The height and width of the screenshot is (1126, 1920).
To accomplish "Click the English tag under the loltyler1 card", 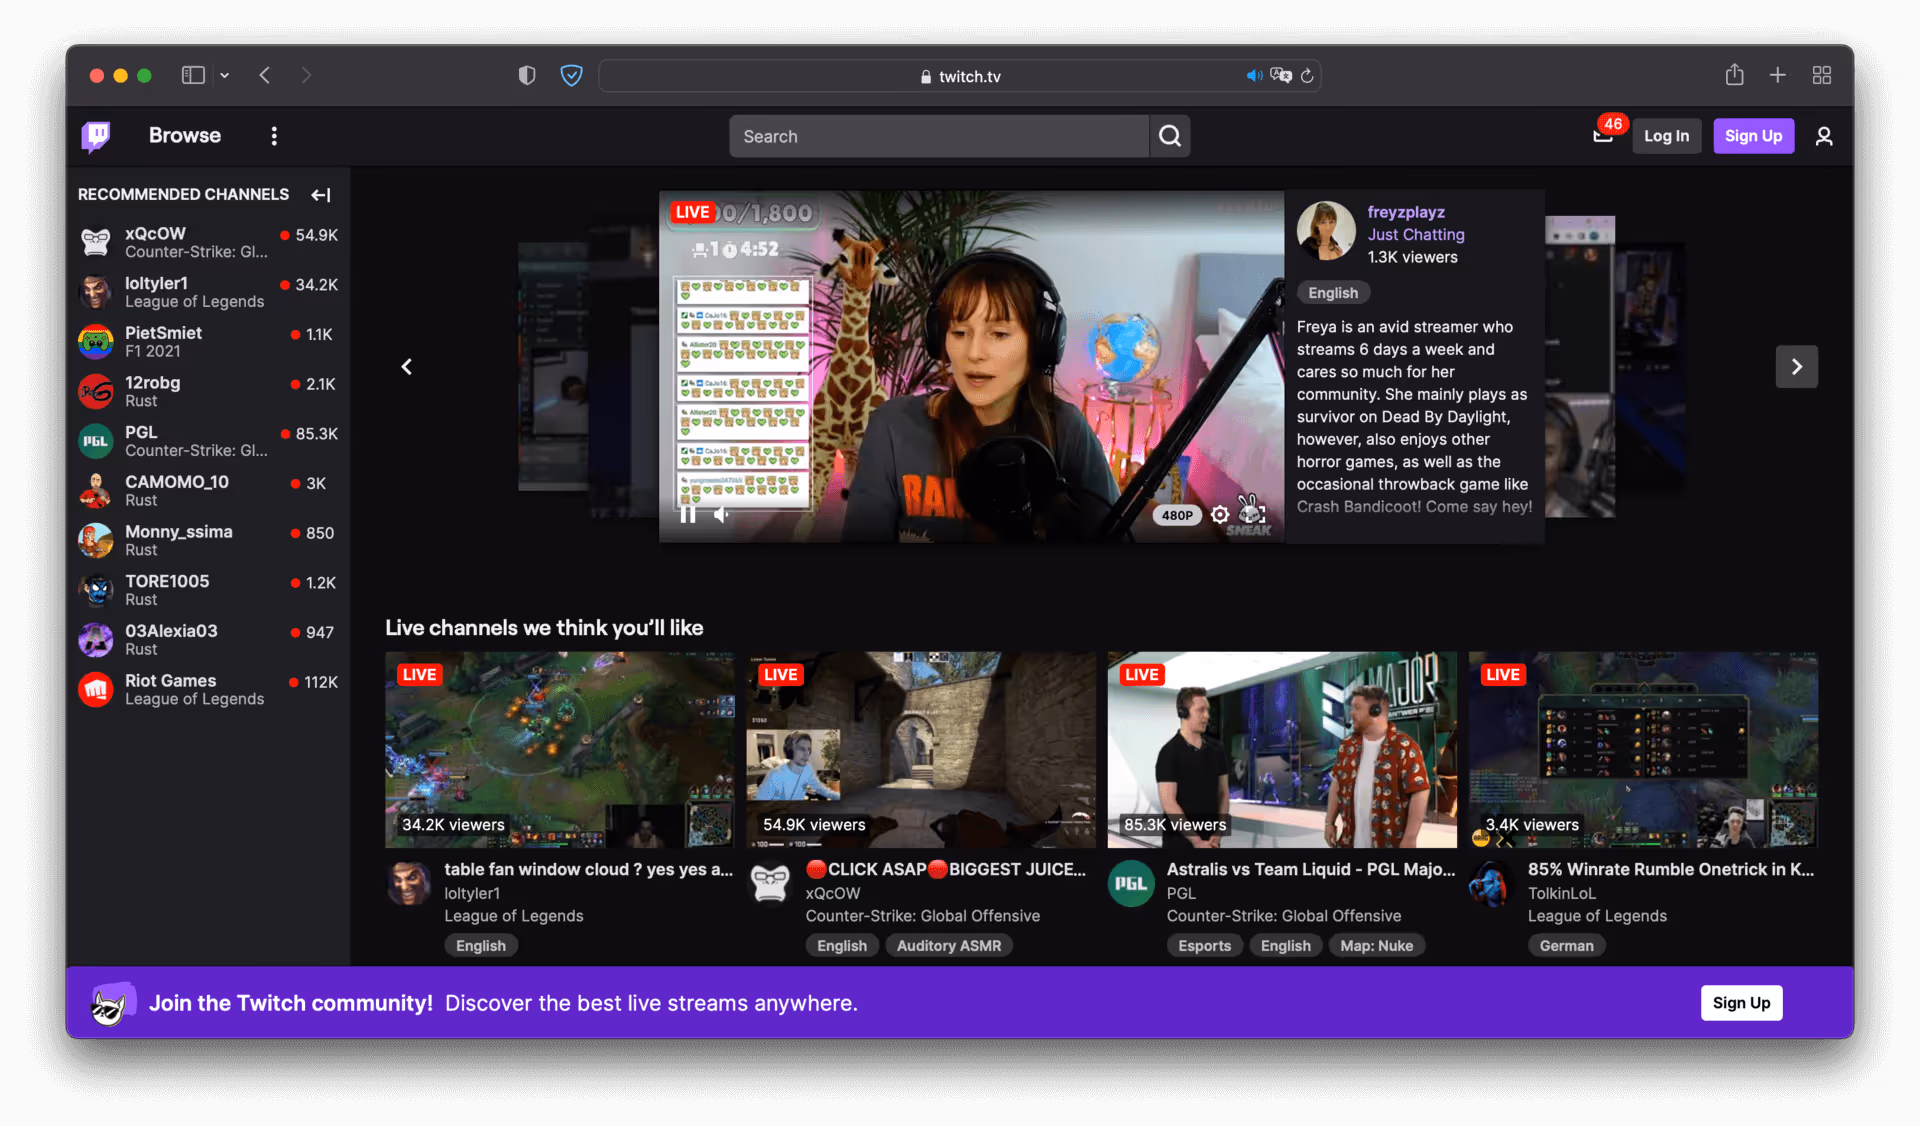I will pyautogui.click(x=481, y=946).
